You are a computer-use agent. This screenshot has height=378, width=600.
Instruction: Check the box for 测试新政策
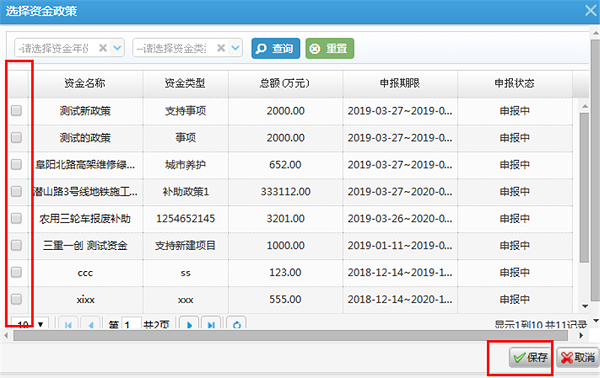(x=16, y=111)
